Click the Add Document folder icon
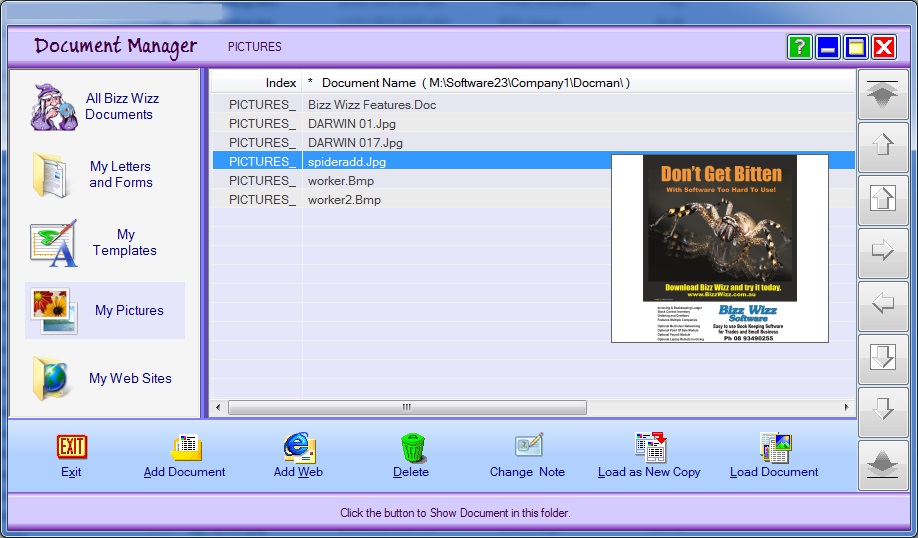The image size is (918, 538). [186, 448]
